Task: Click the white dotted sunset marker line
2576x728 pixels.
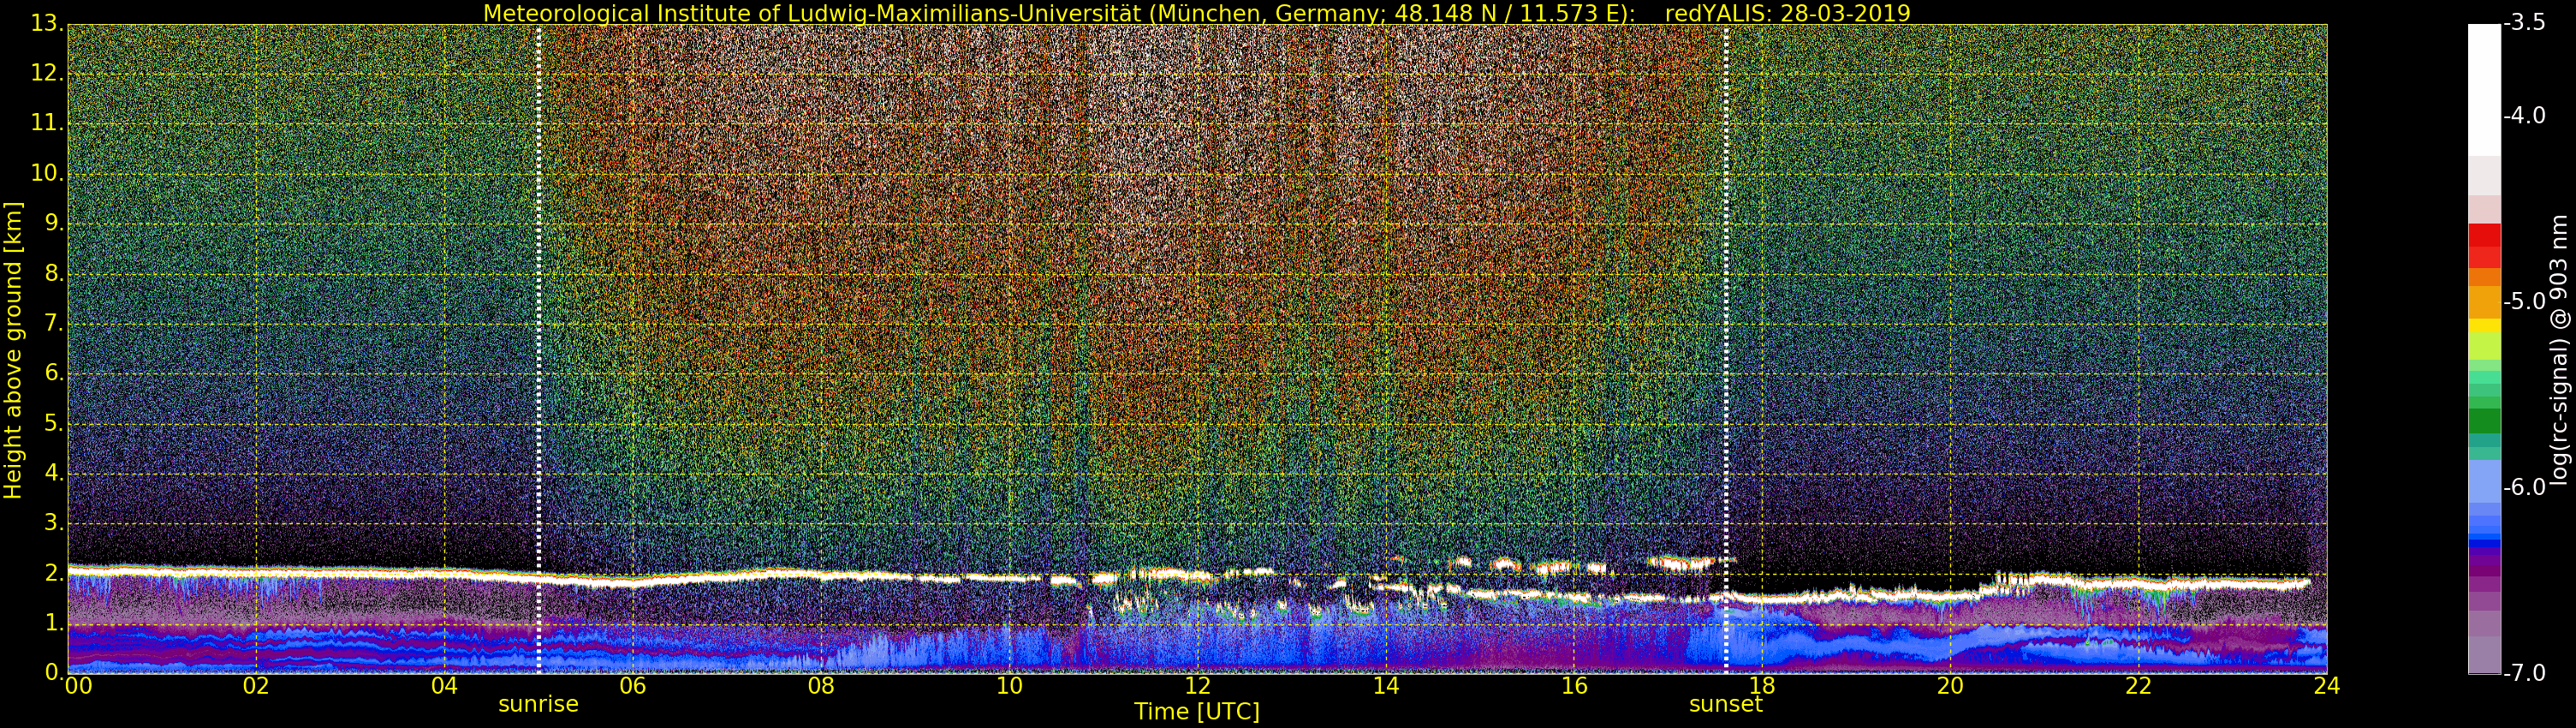Action: pyautogui.click(x=1726, y=348)
